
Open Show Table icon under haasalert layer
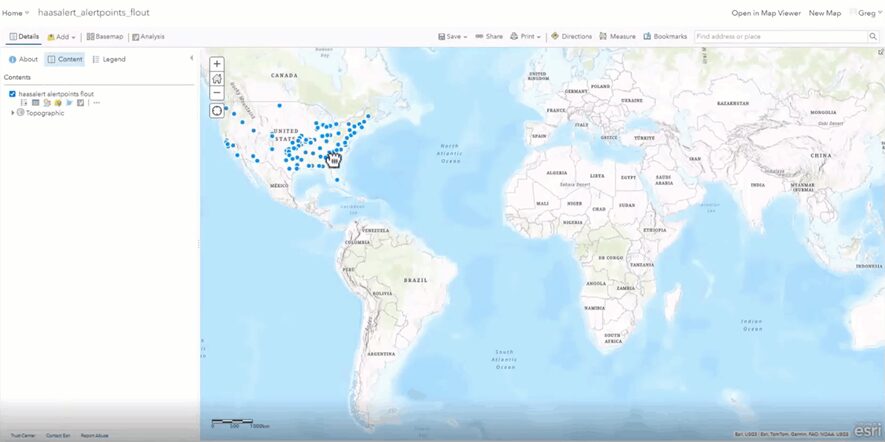click(x=35, y=103)
